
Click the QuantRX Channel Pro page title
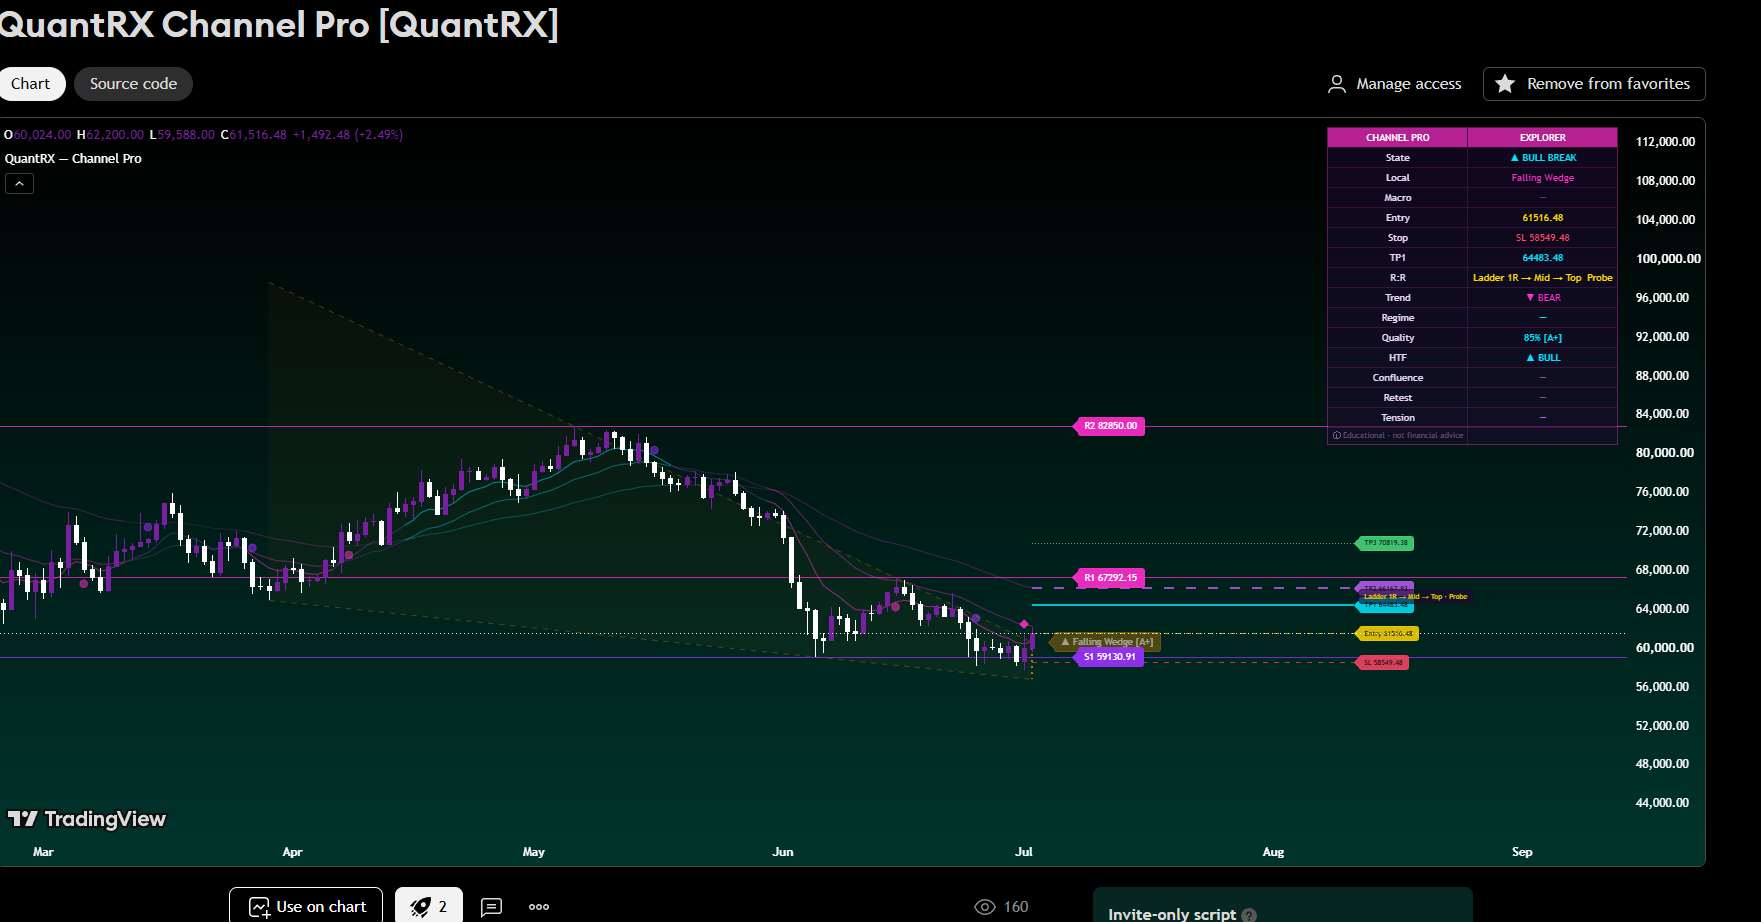[278, 24]
